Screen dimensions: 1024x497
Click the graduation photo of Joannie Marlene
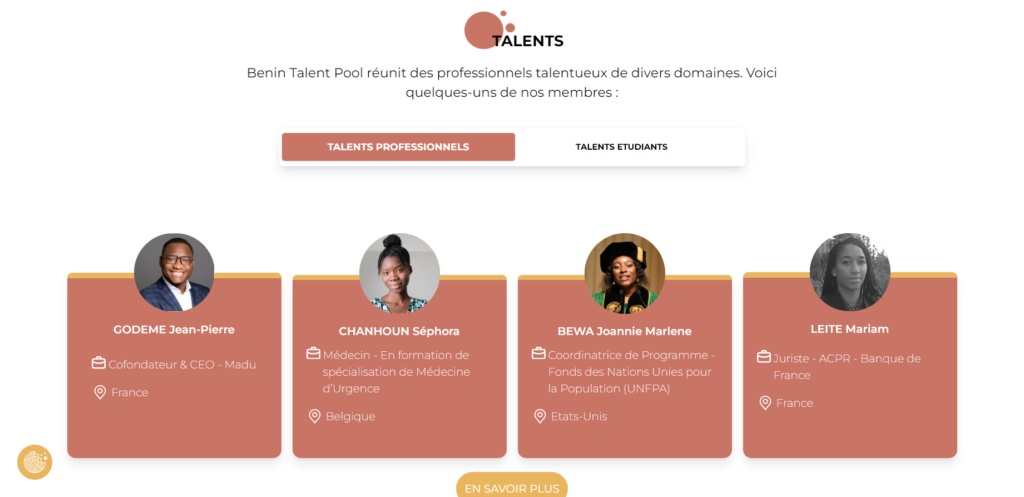click(x=625, y=273)
